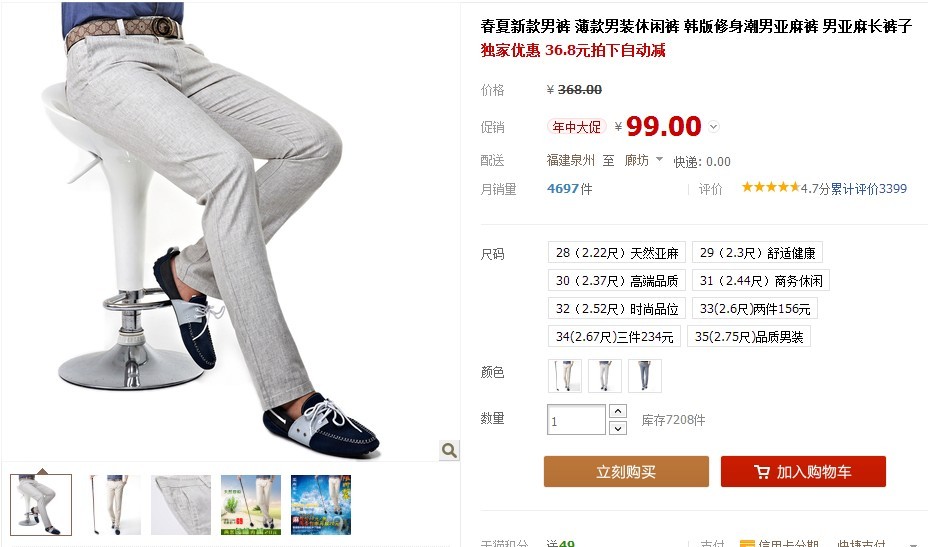The width and height of the screenshot is (928, 547).
Task: View the blue sky promotional thumbnail
Action: (x=321, y=504)
